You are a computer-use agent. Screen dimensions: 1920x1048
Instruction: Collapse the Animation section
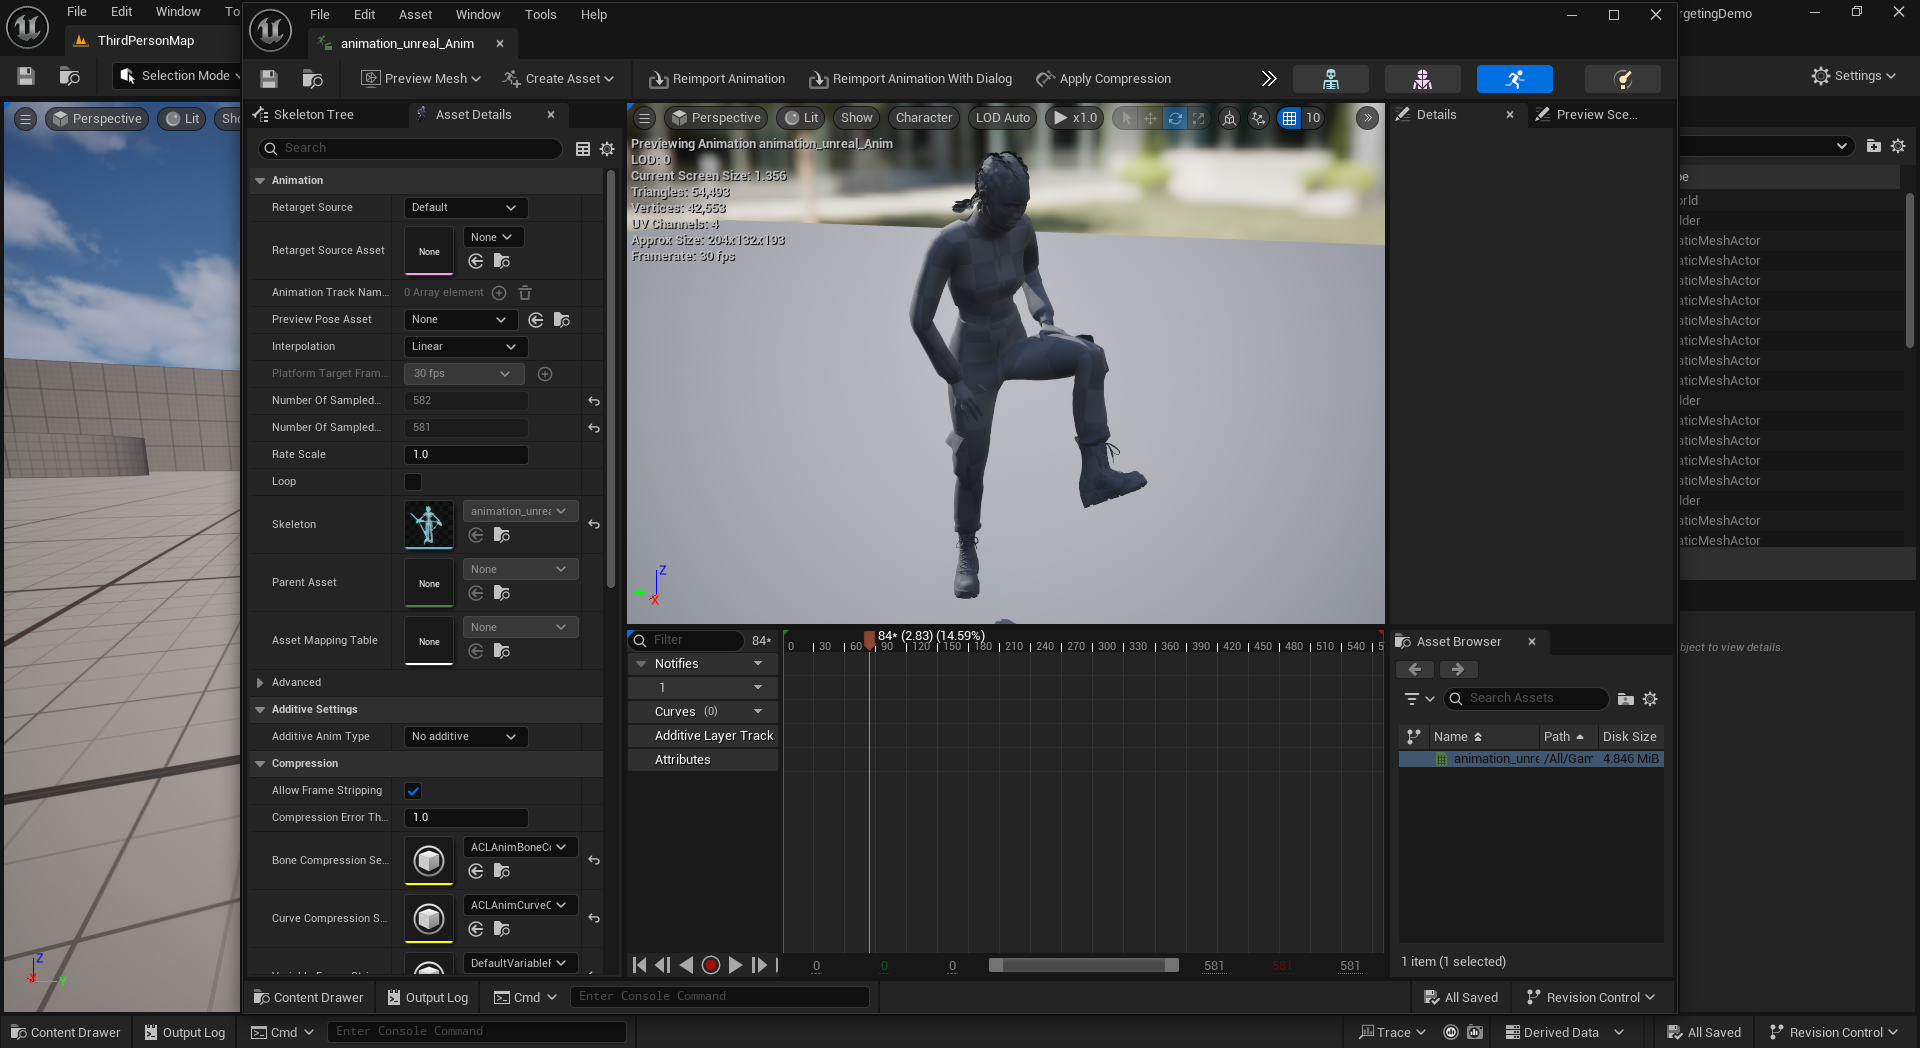pyautogui.click(x=260, y=181)
